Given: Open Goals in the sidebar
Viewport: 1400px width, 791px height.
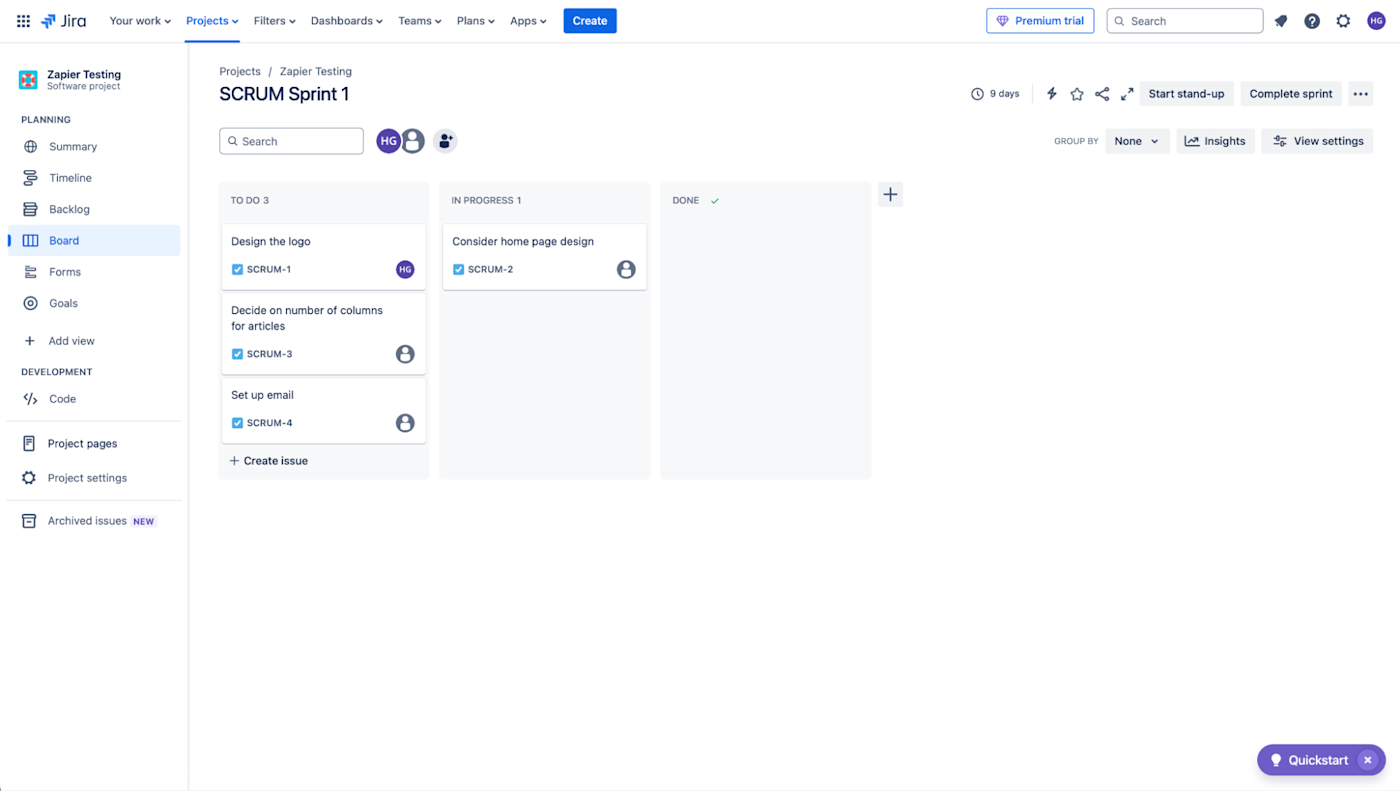Looking at the screenshot, I should pyautogui.click(x=94, y=303).
